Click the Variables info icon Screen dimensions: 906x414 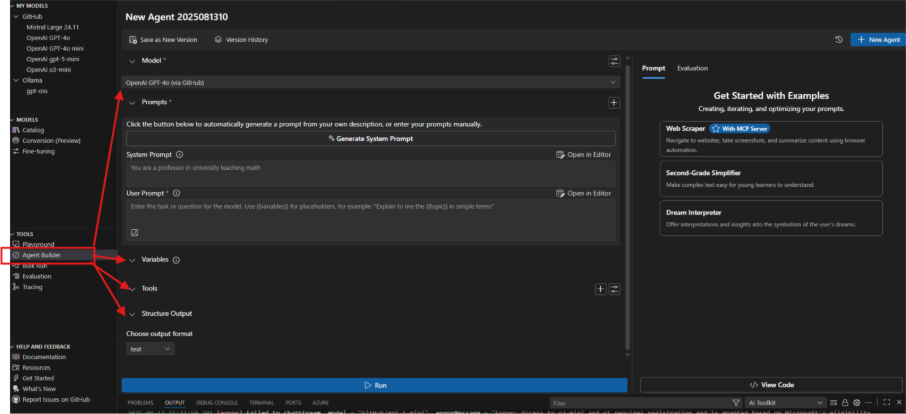coord(176,260)
